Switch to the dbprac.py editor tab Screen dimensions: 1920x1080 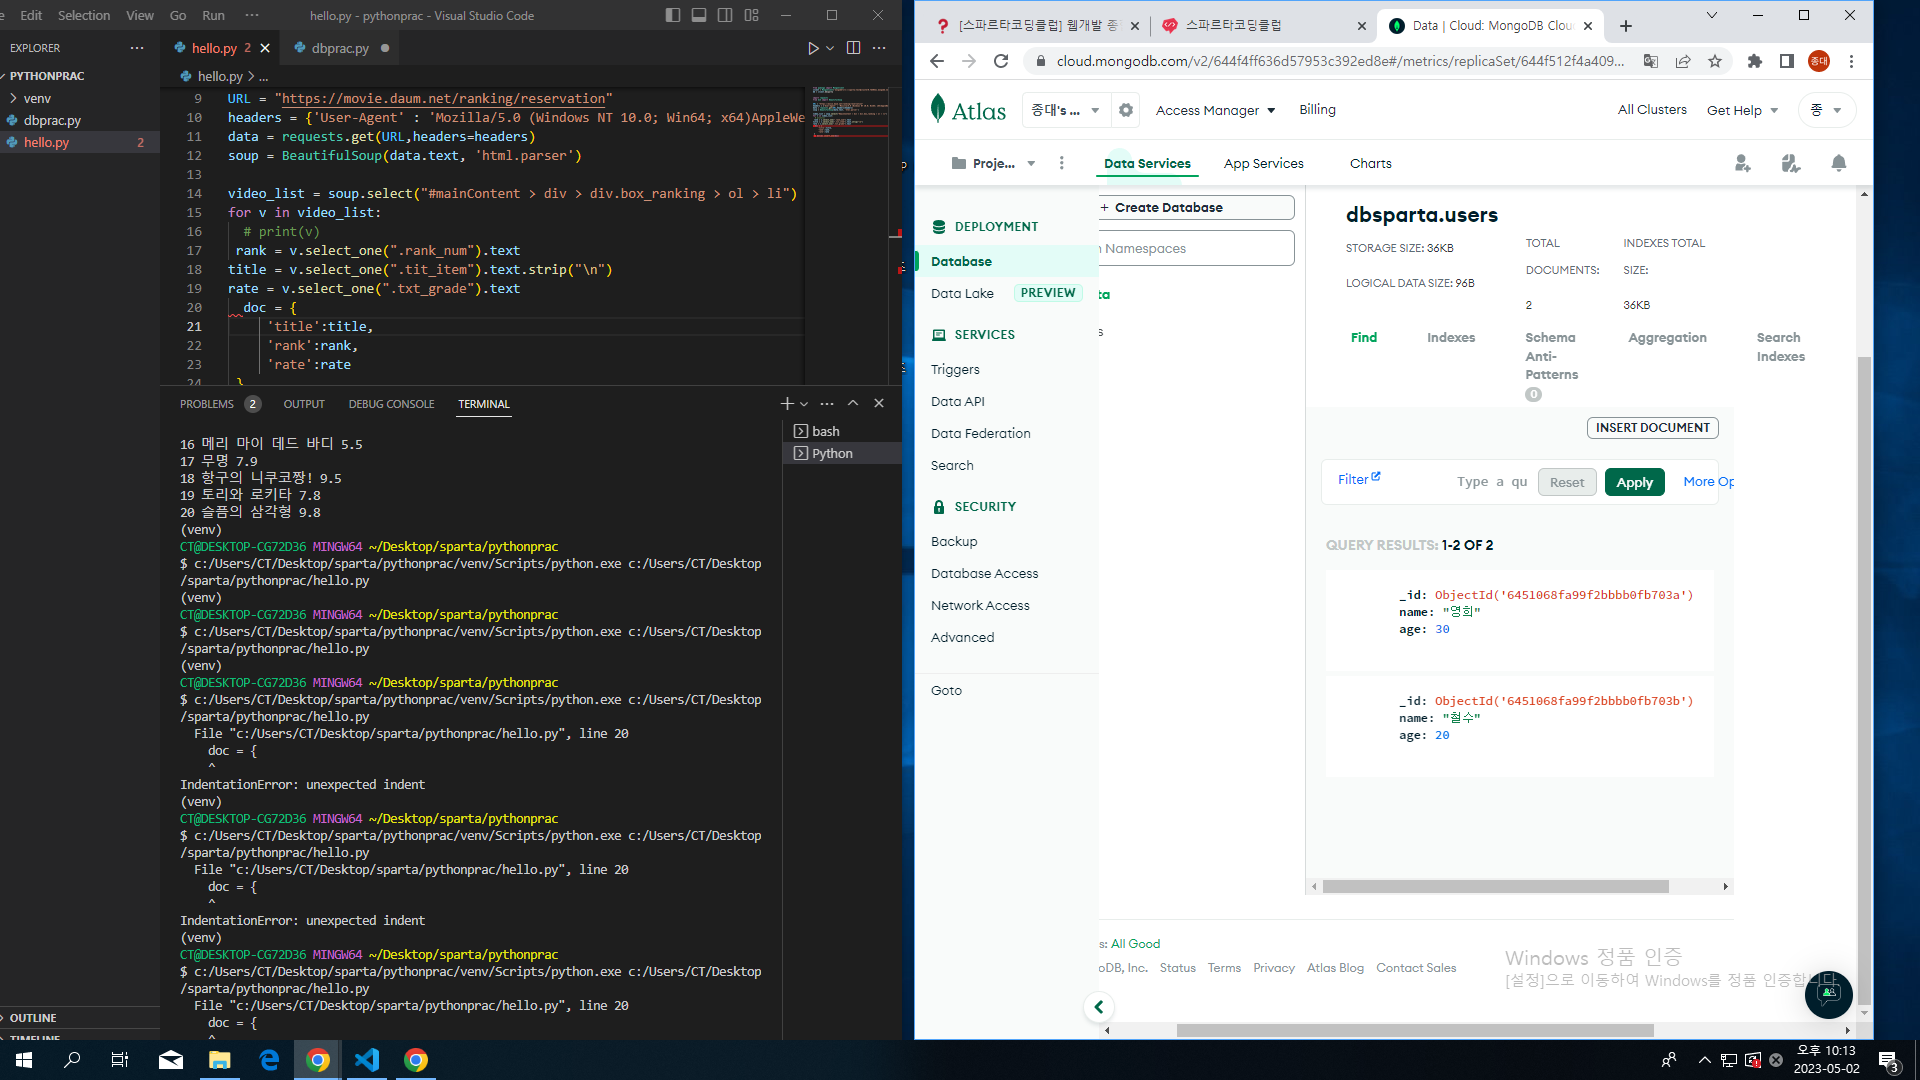340,48
